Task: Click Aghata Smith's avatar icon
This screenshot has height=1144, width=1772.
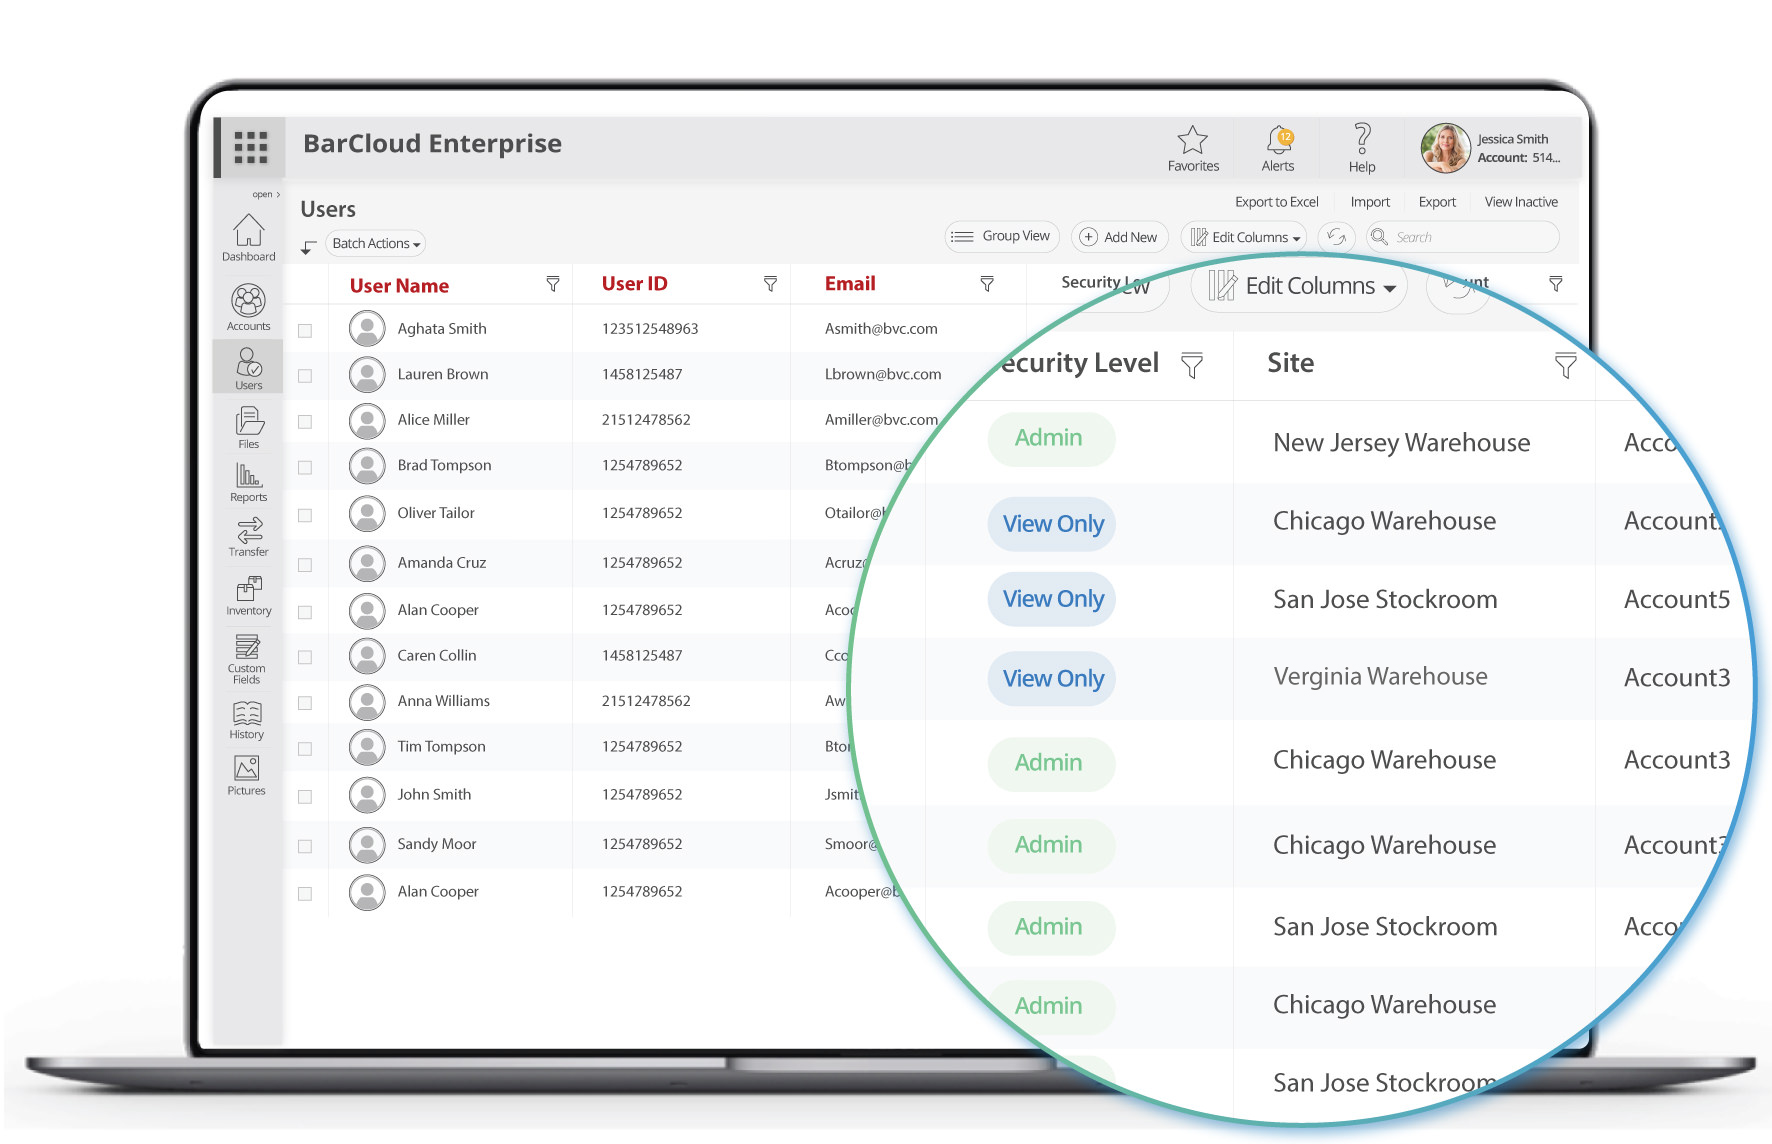Action: 367,328
